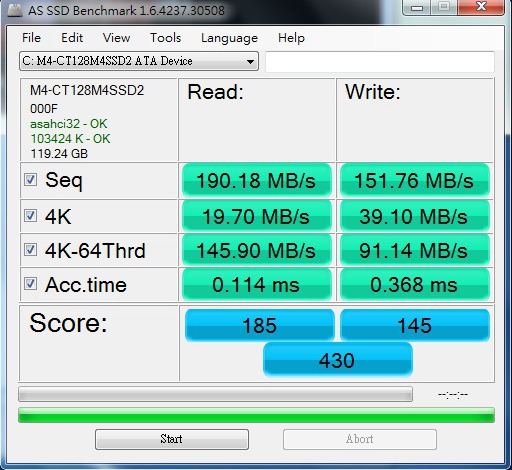
Task: Open the View menu
Action: coord(116,38)
